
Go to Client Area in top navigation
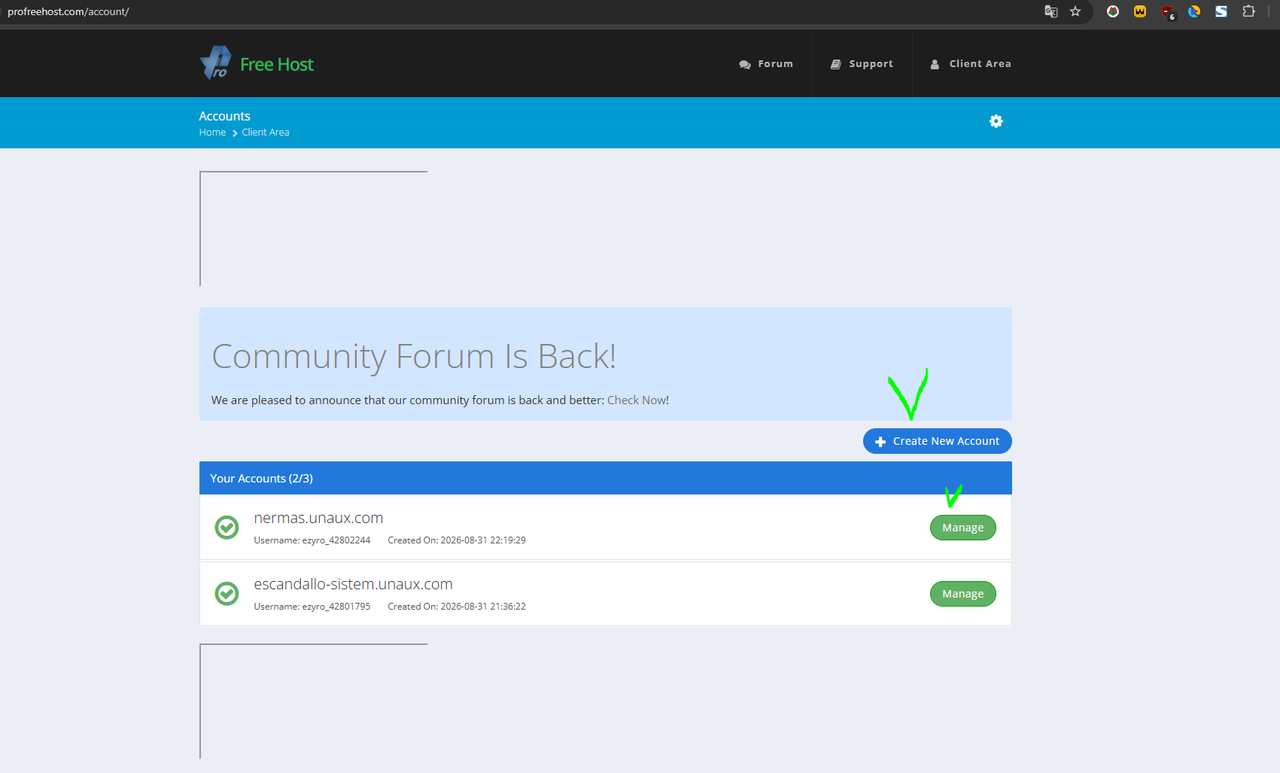tap(970, 64)
